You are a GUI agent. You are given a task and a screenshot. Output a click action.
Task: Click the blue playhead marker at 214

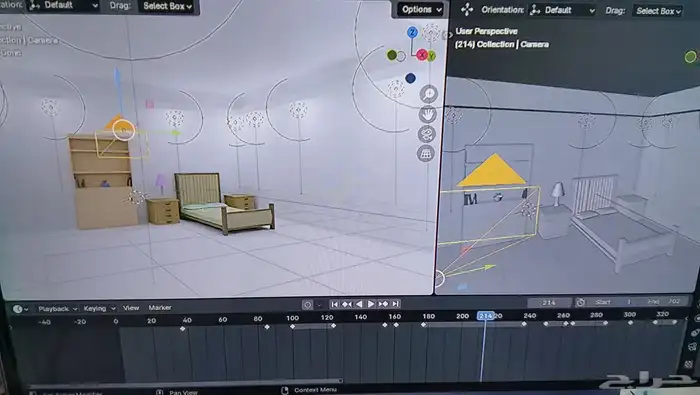485,316
